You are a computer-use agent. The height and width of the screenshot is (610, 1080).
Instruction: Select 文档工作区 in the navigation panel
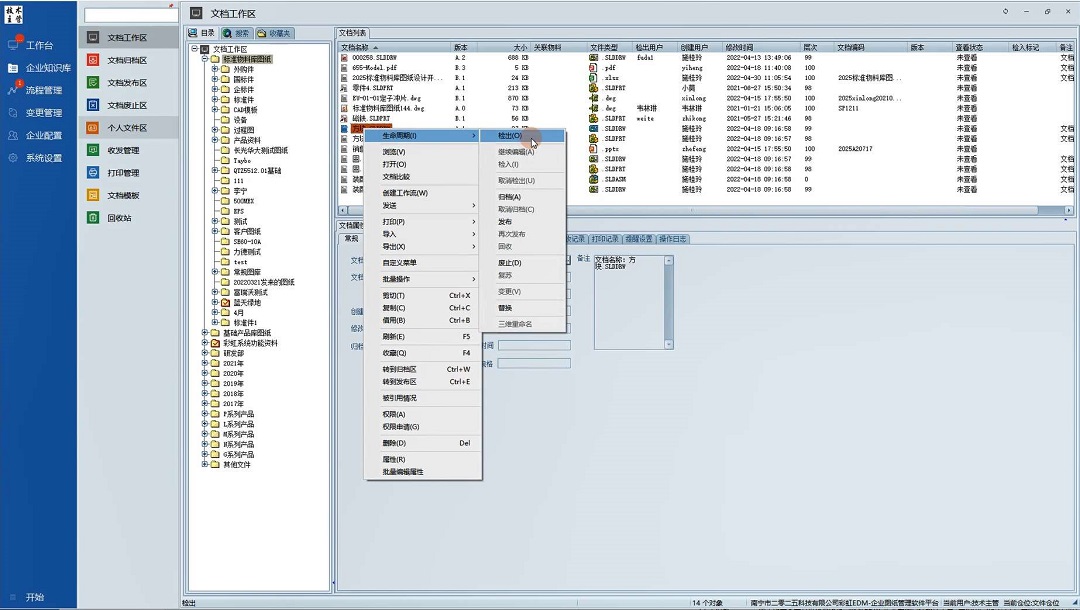click(128, 38)
